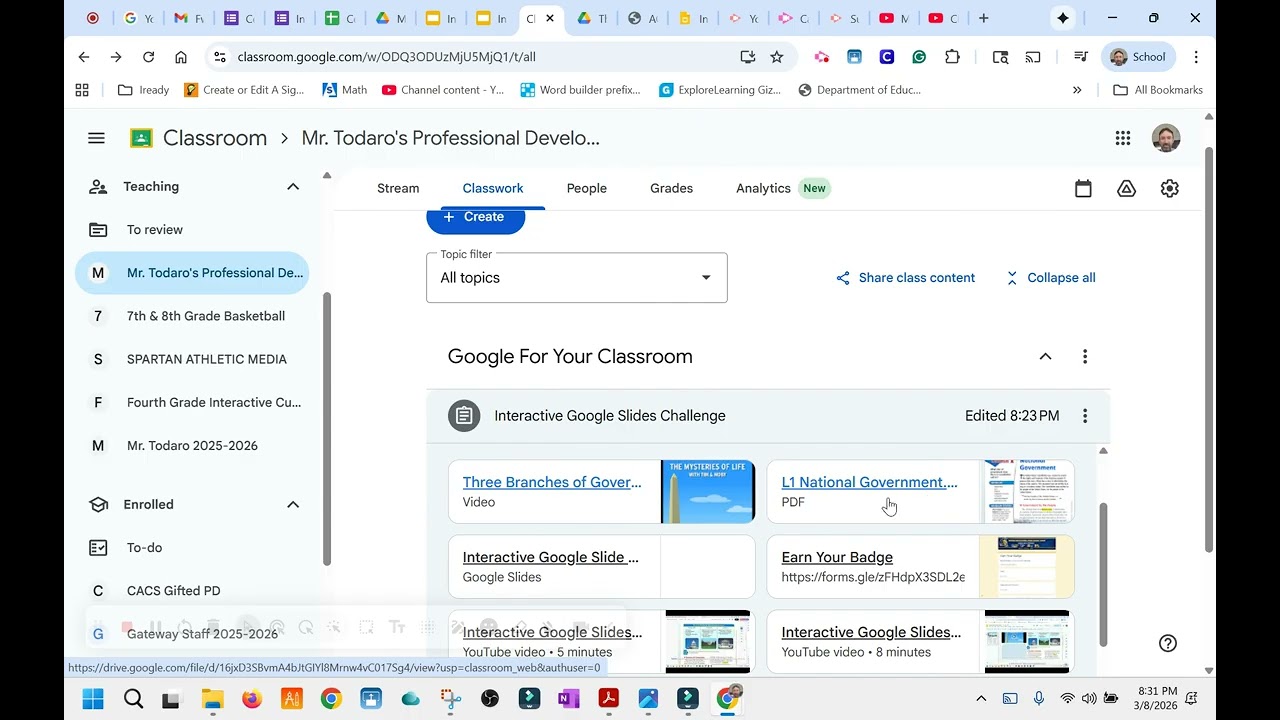Open the Chrome three-dot menu
The width and height of the screenshot is (1280, 720).
pos(1196,57)
